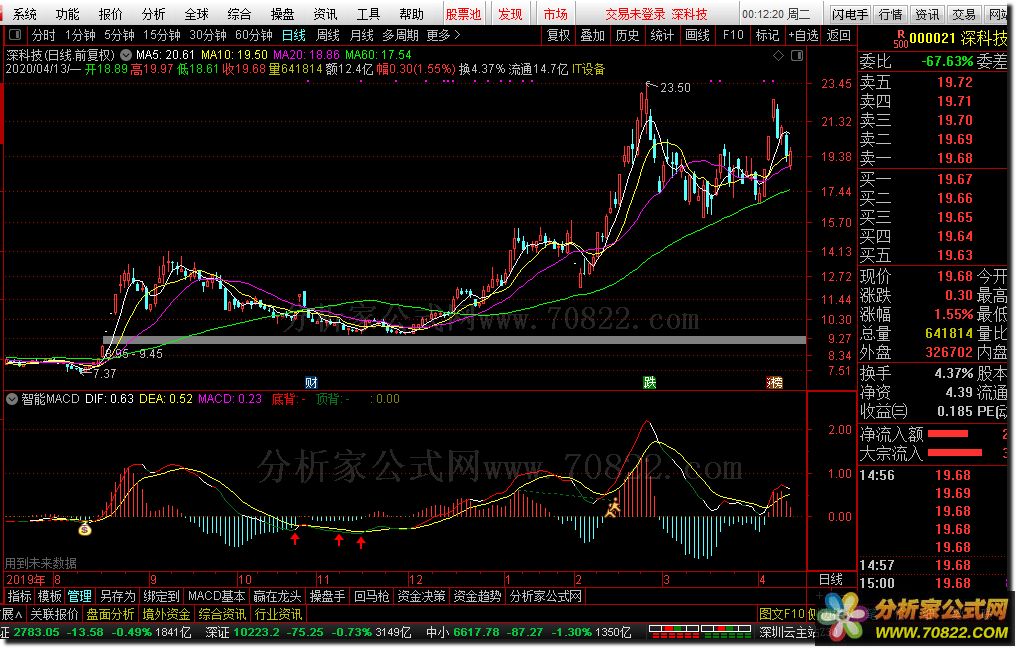Image resolution: width=1017 pixels, height=648 pixels.
Task: Click the money bag signal icon in MACD
Action: coord(85,529)
